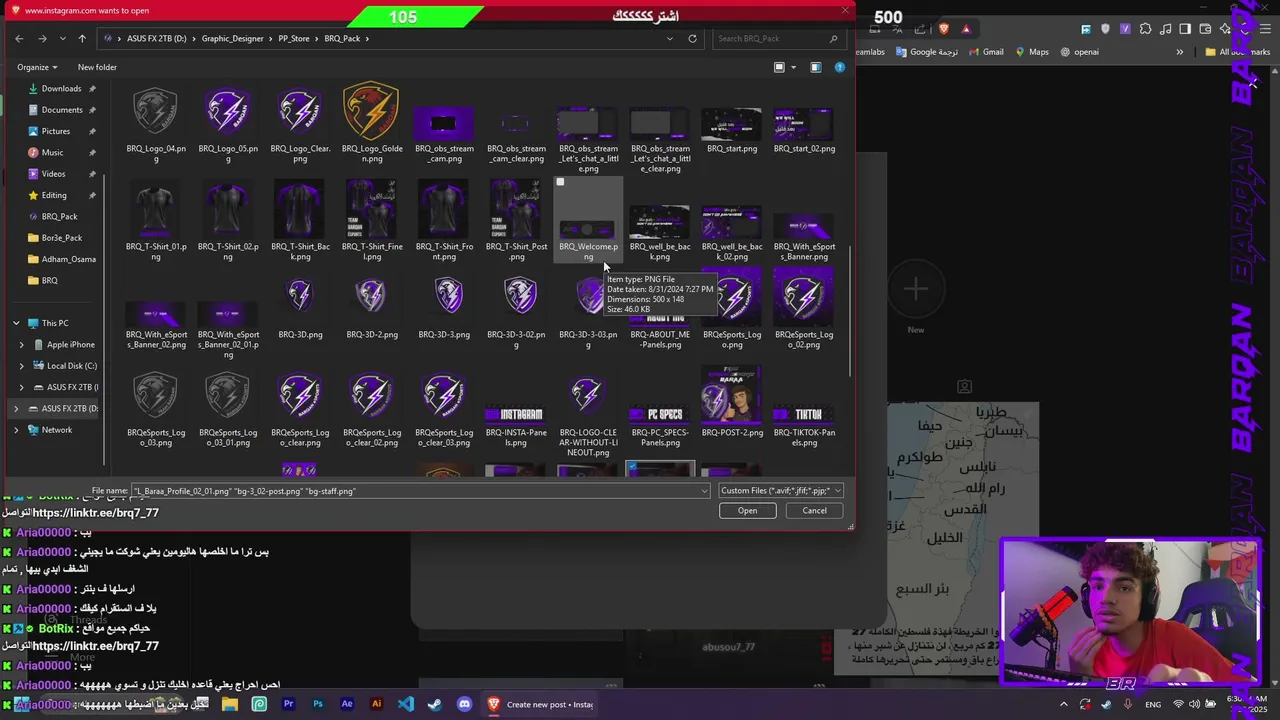Open Steam from the taskbar
The width and height of the screenshot is (1280, 720).
point(434,704)
